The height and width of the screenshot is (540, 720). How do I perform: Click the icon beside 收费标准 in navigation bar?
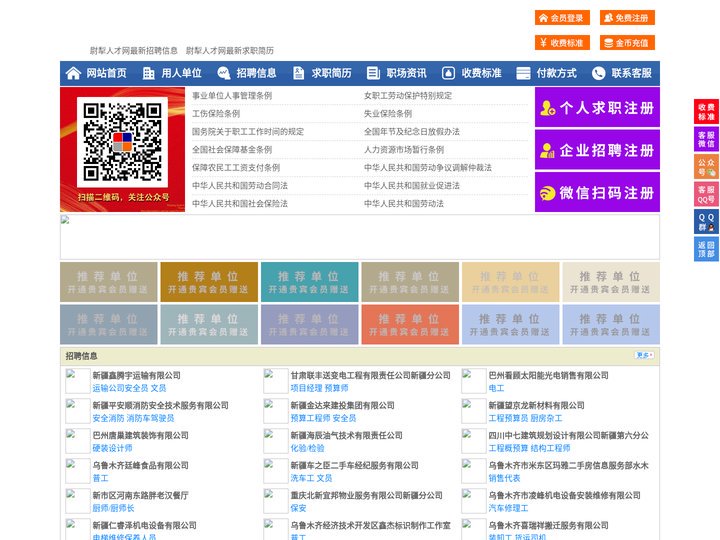[448, 73]
